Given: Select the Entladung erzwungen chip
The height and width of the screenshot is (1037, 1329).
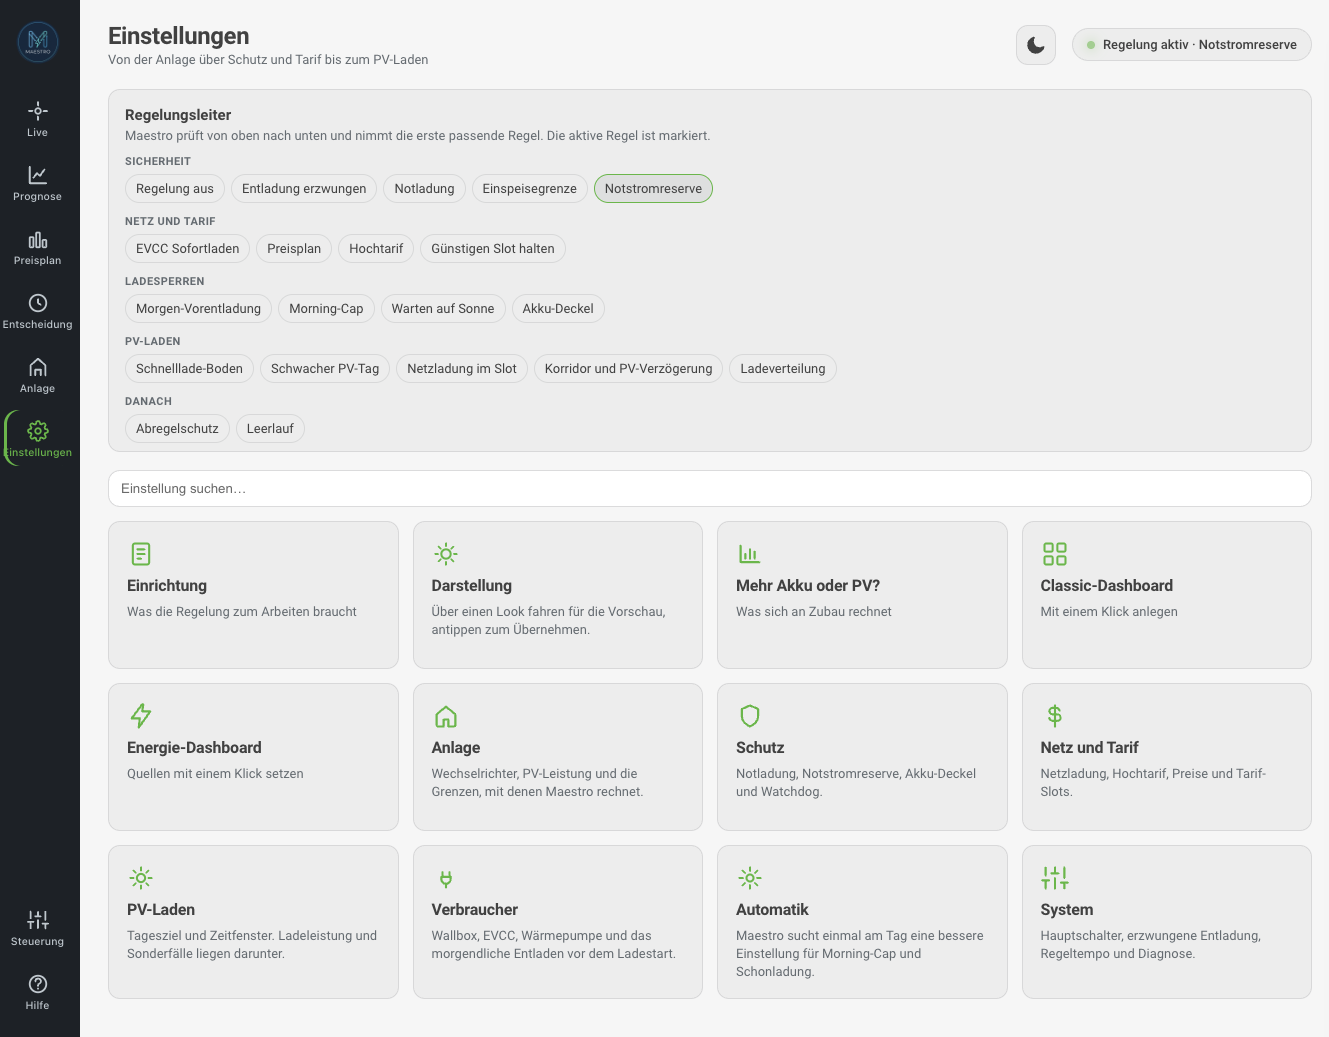Looking at the screenshot, I should coord(304,189).
